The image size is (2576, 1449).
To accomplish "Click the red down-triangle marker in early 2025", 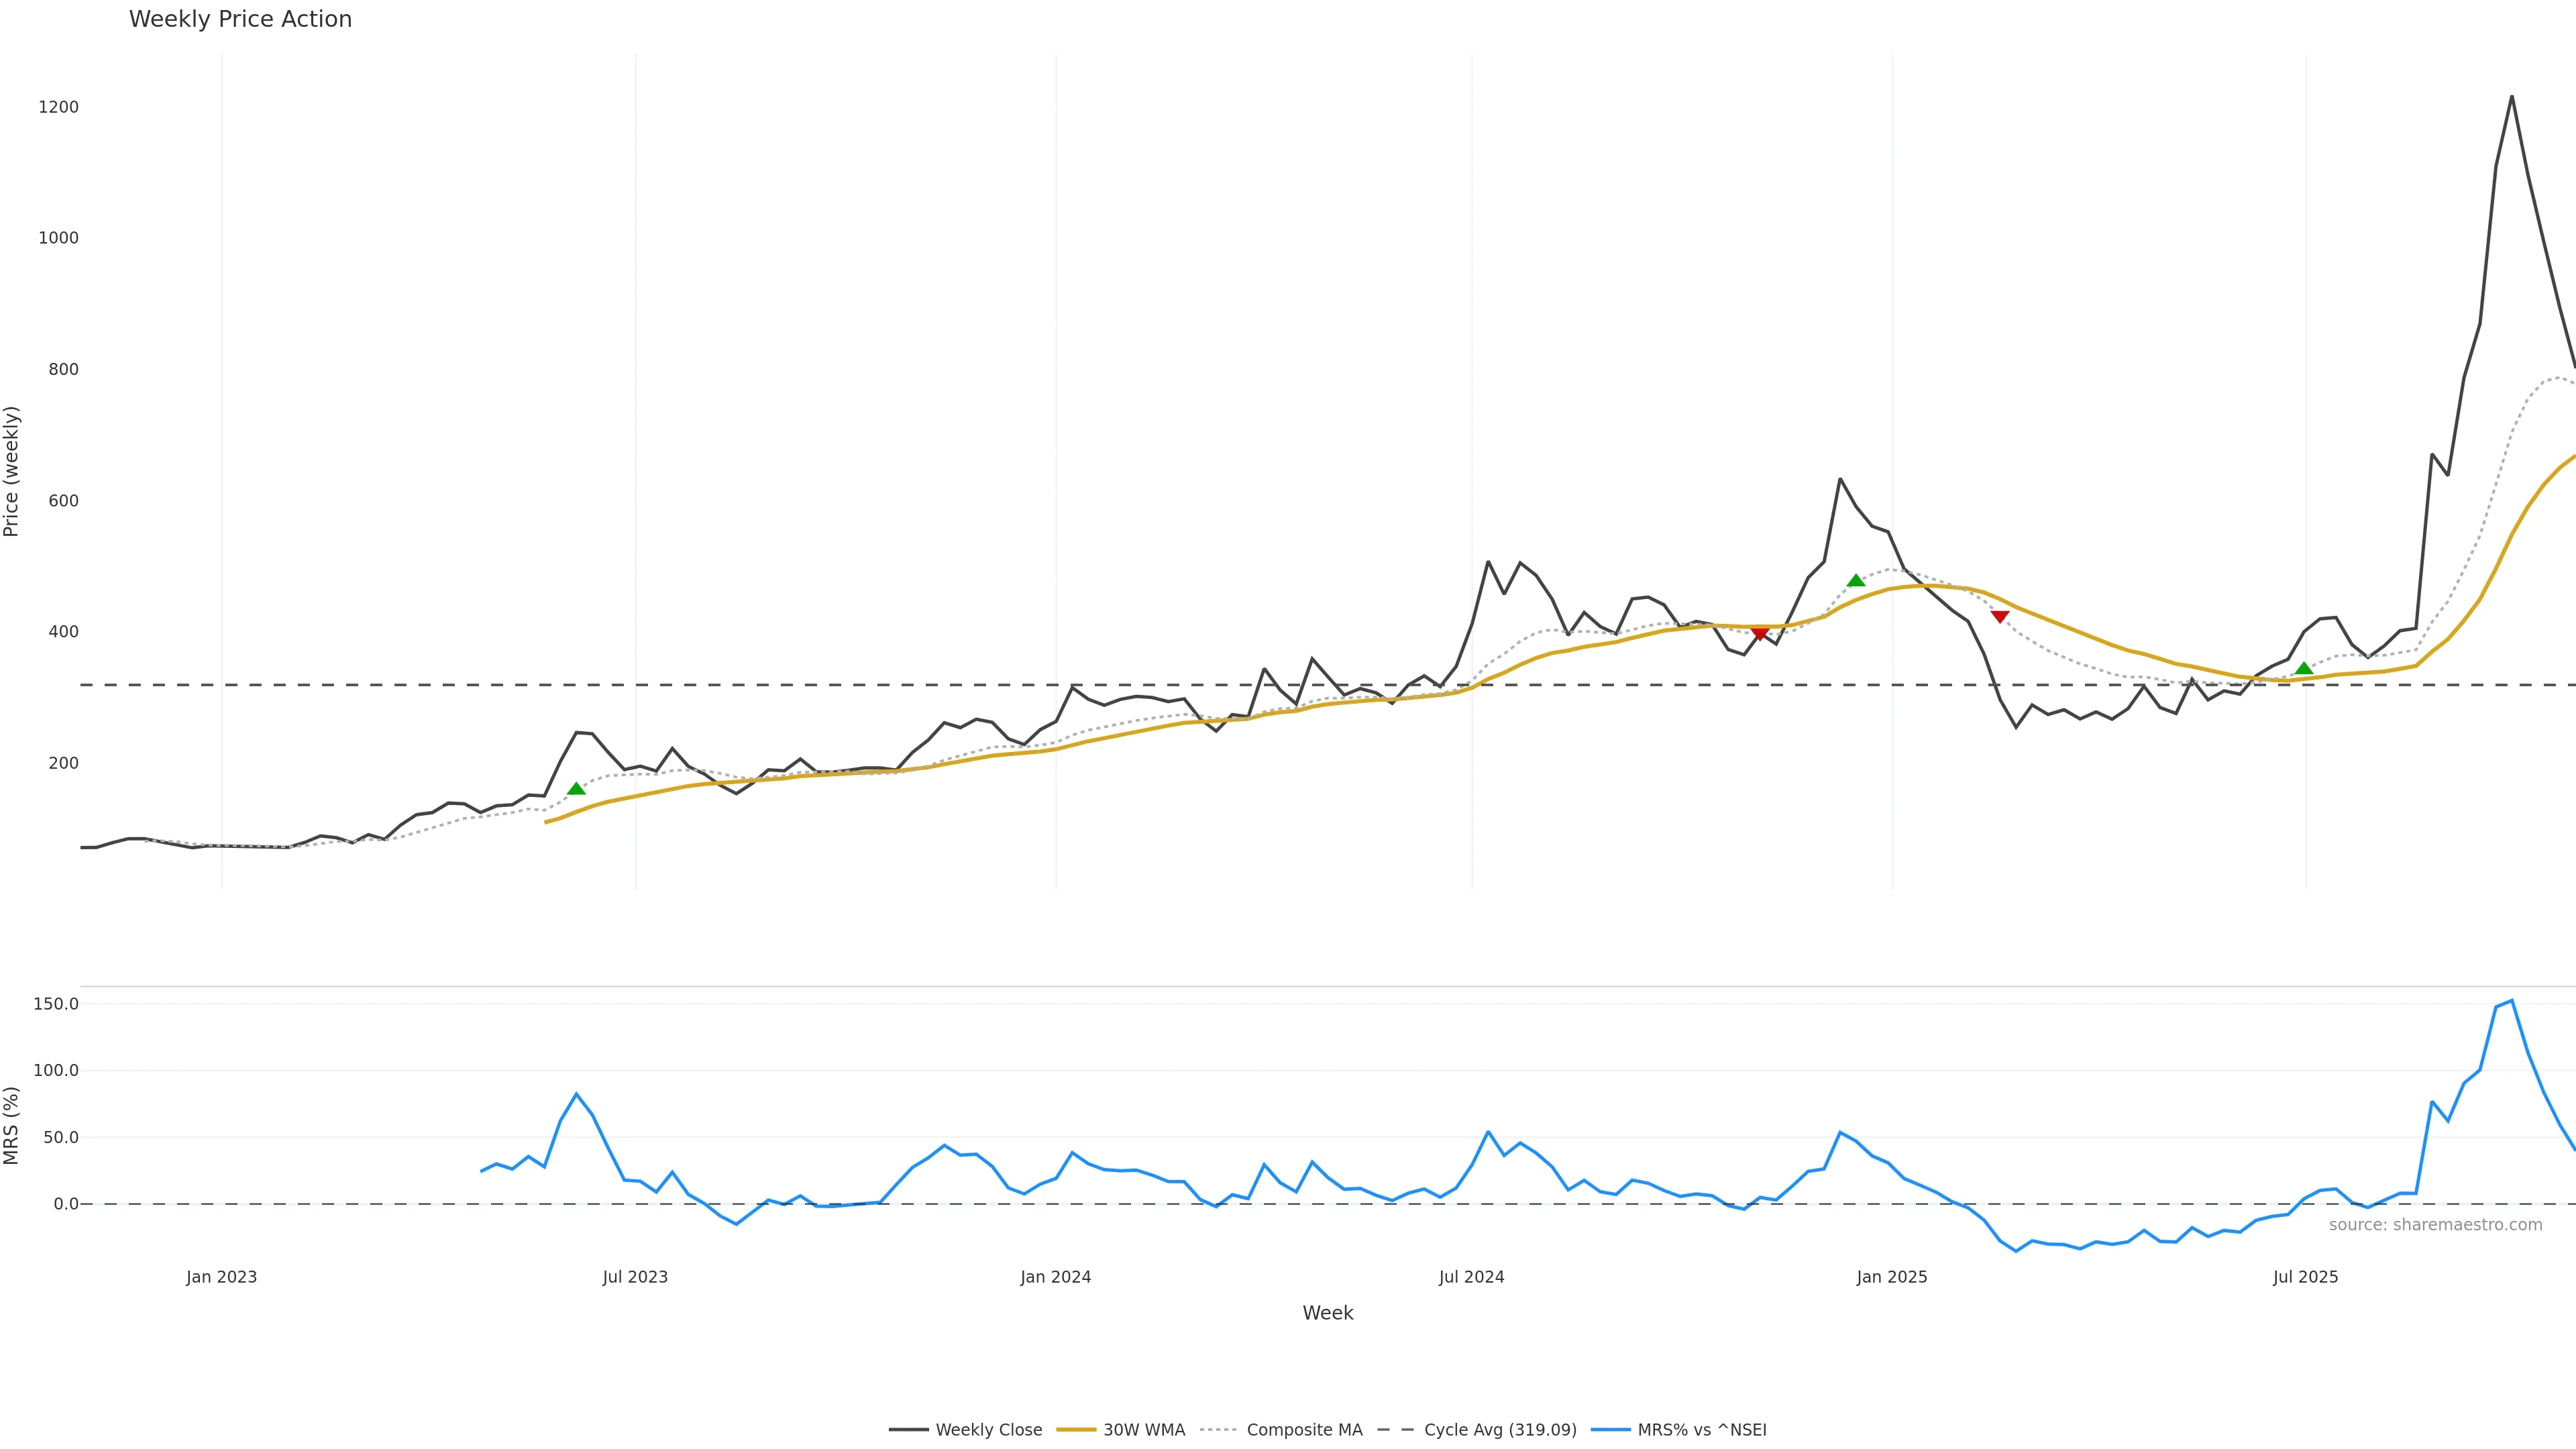I will [x=2000, y=617].
